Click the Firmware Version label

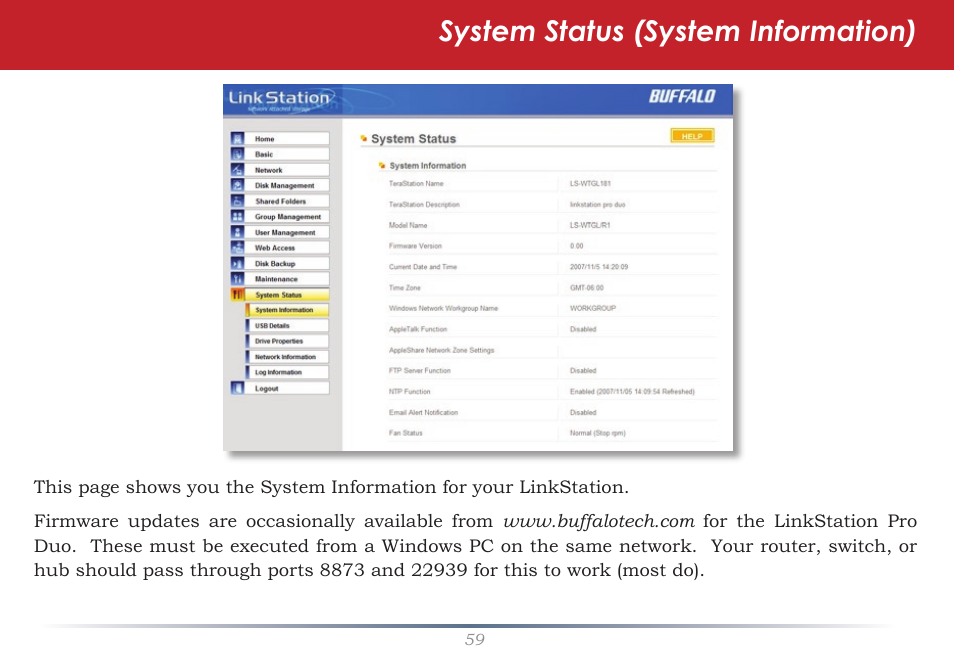(415, 246)
